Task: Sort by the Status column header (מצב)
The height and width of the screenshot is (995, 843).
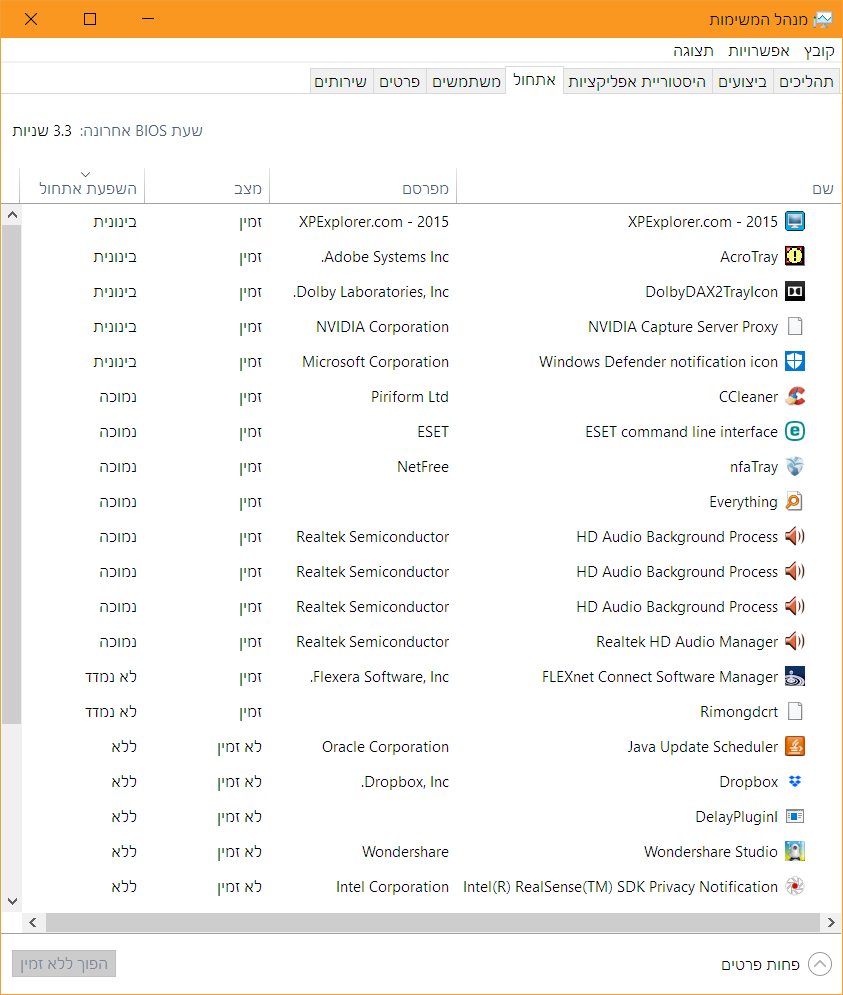Action: coord(207,187)
